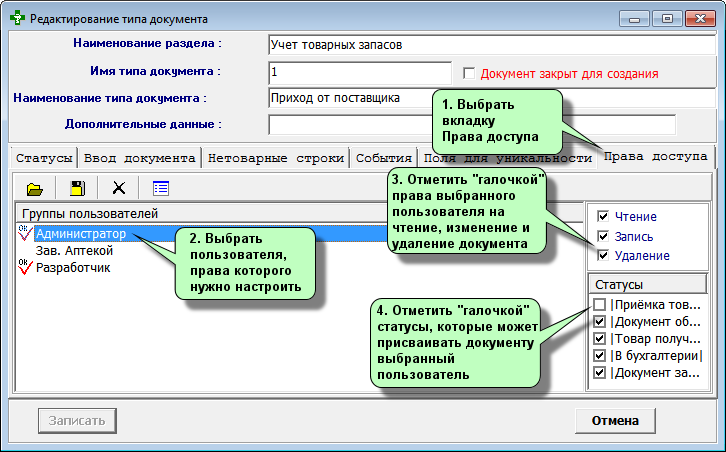726x452 pixels.
Task: Toggle the Чтение checkbox
Action: (x=603, y=216)
